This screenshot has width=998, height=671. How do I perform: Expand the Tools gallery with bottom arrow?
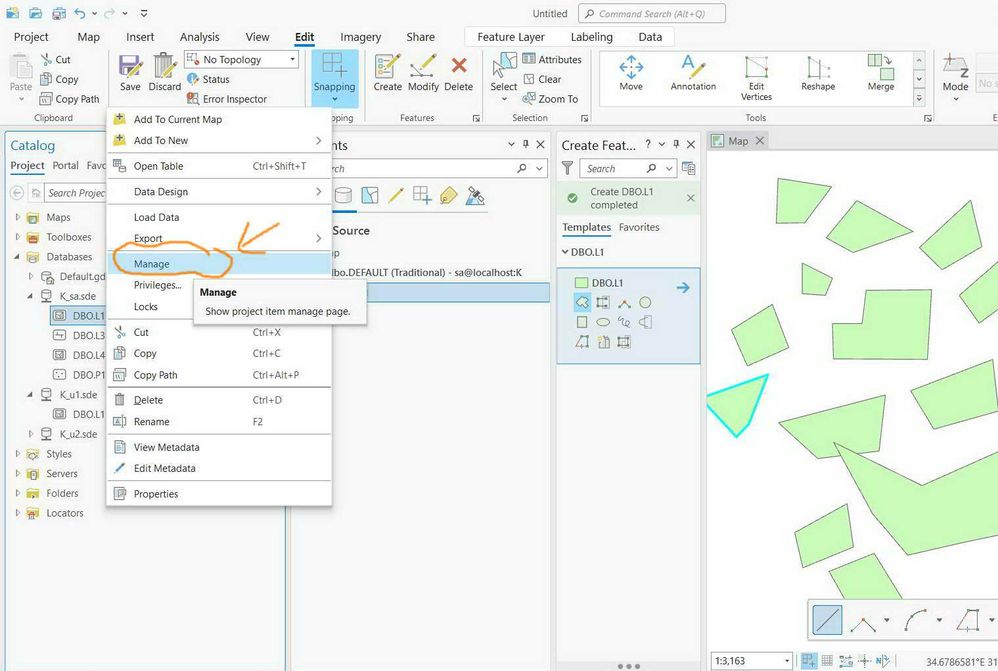point(919,98)
